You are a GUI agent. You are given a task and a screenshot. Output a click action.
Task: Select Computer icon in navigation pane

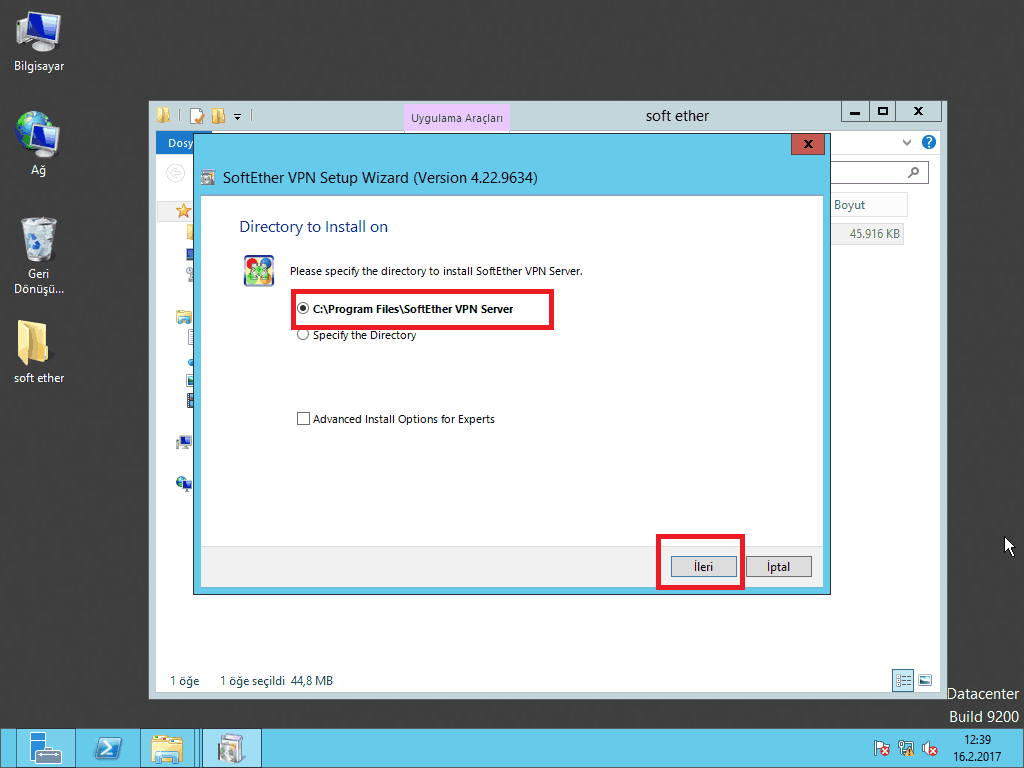pos(184,442)
